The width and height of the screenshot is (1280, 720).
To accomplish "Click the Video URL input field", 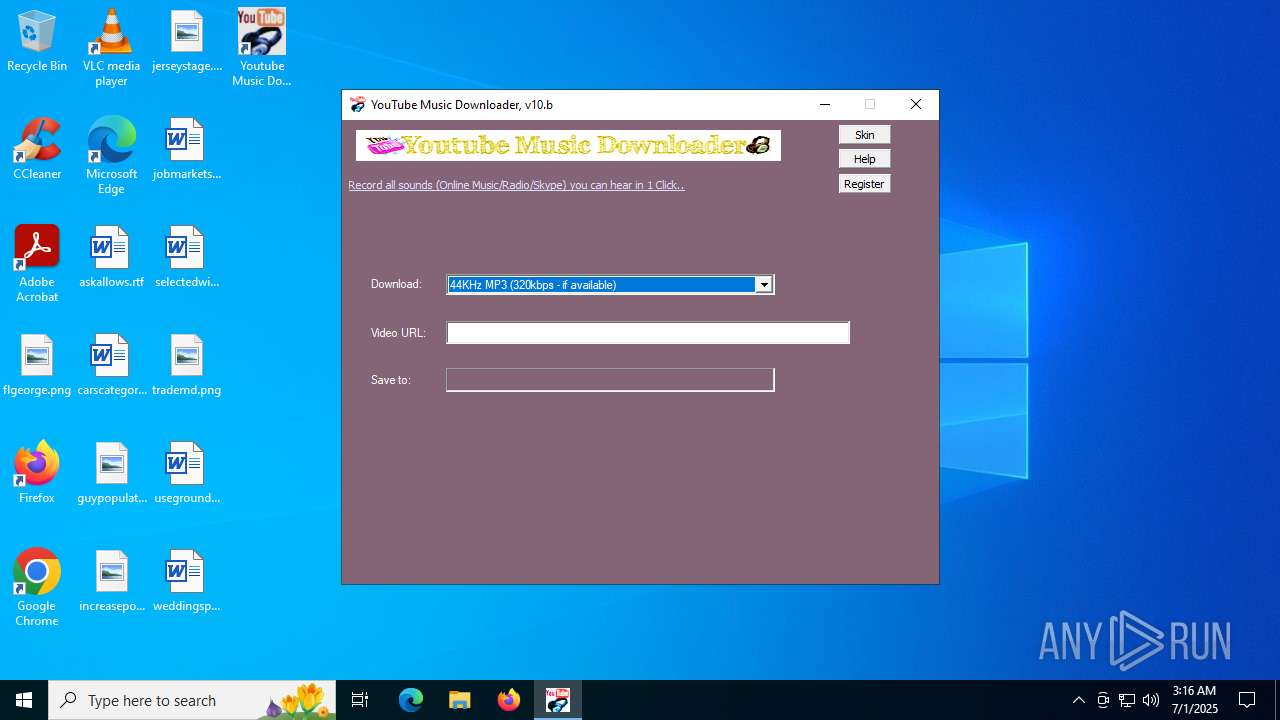I will pos(648,333).
